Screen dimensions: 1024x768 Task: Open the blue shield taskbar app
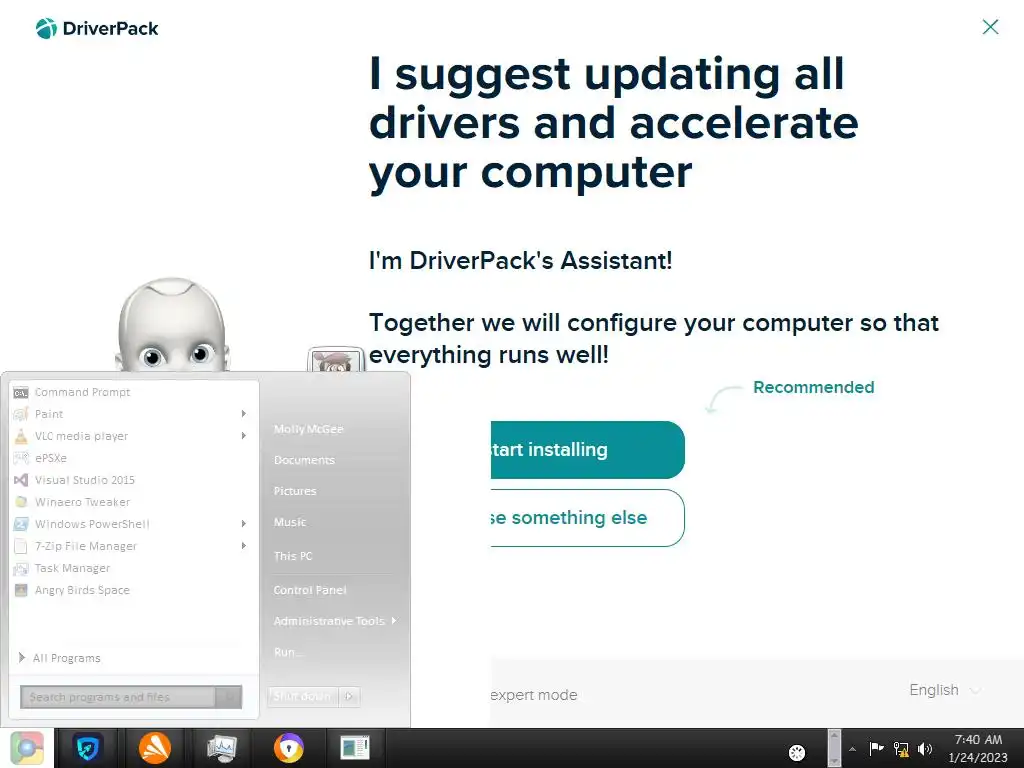point(88,748)
